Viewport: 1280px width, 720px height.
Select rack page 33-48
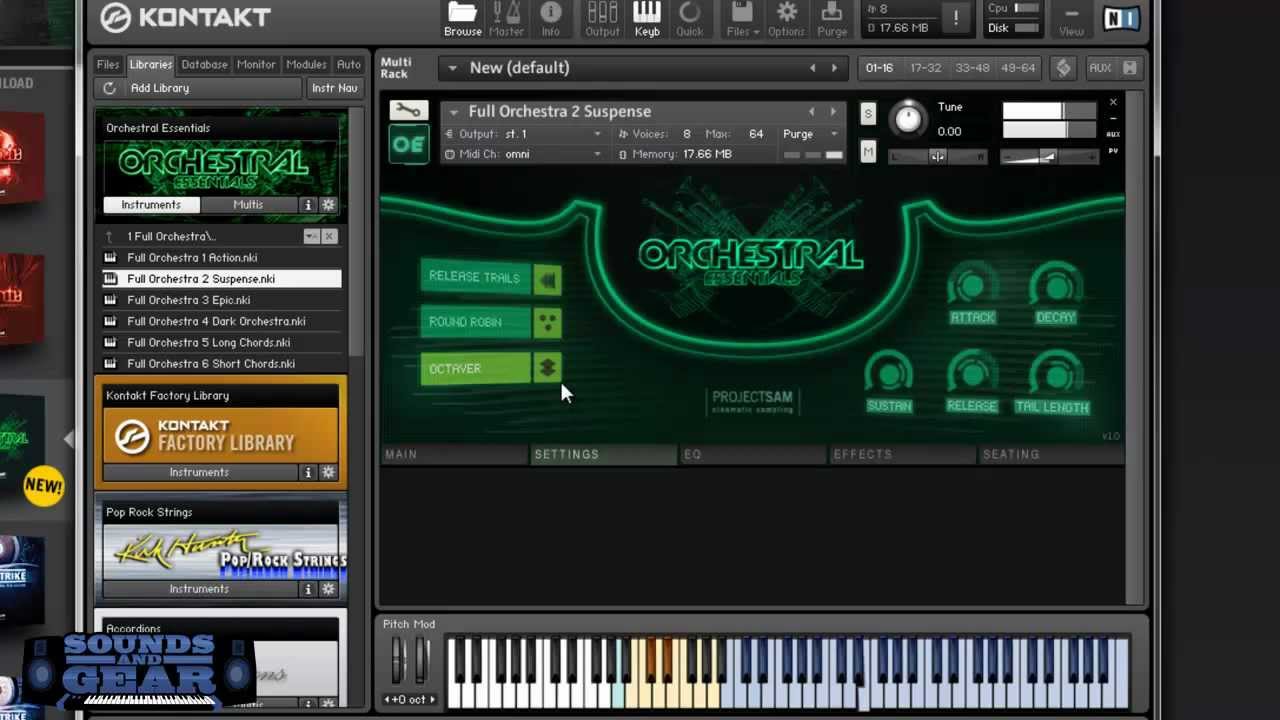972,68
